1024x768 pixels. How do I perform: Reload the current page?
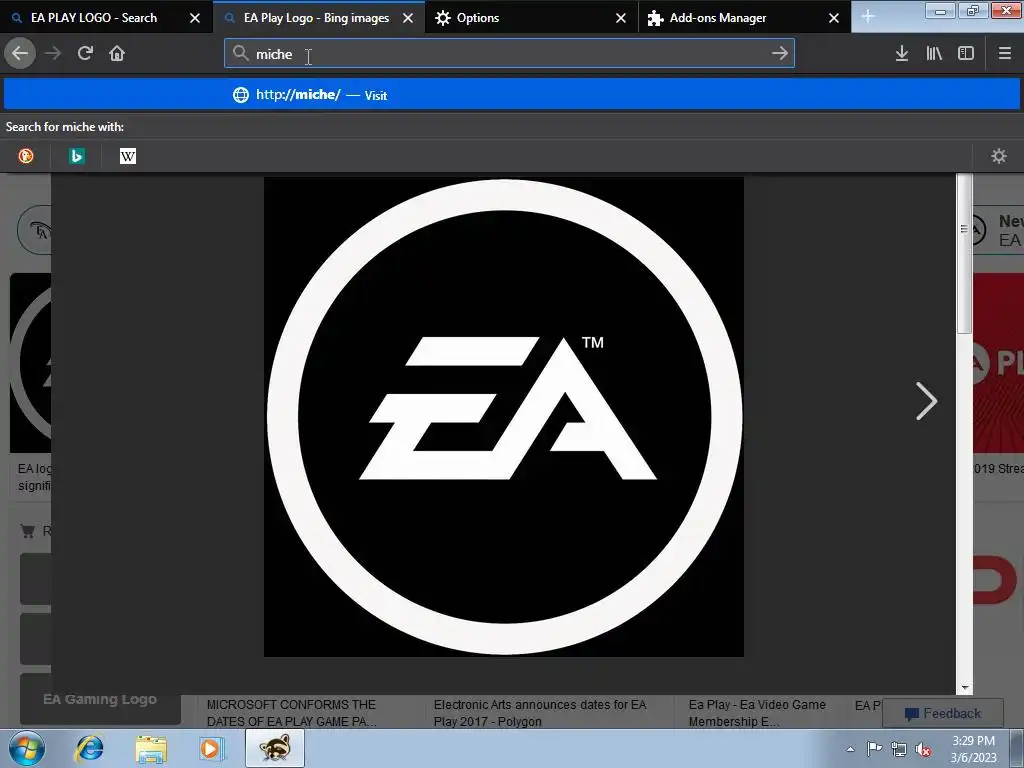pos(85,54)
